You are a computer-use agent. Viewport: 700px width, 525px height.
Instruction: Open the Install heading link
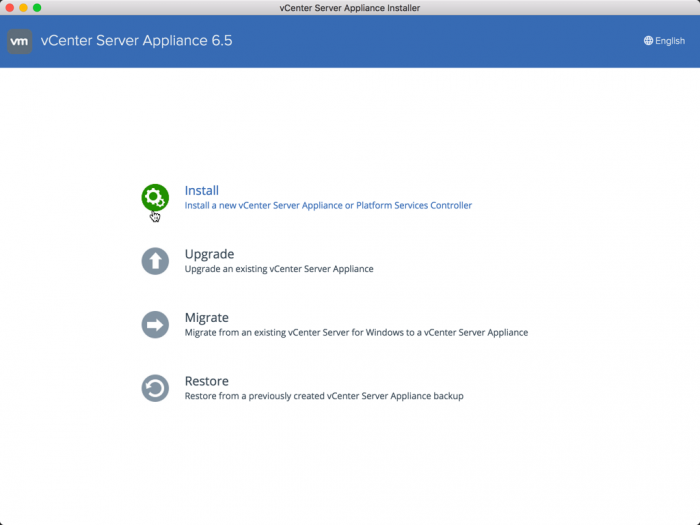coord(202,191)
